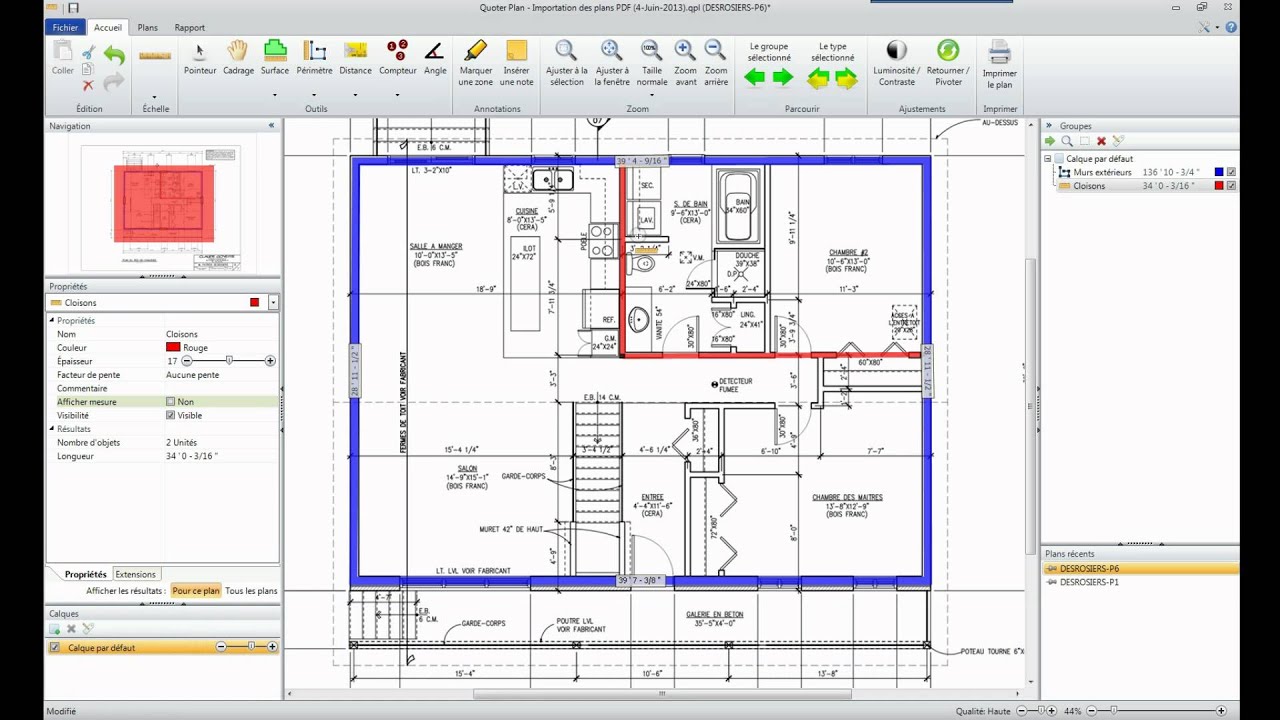1280x720 pixels.
Task: Click the zoom slider in status bar
Action: pos(1158,711)
